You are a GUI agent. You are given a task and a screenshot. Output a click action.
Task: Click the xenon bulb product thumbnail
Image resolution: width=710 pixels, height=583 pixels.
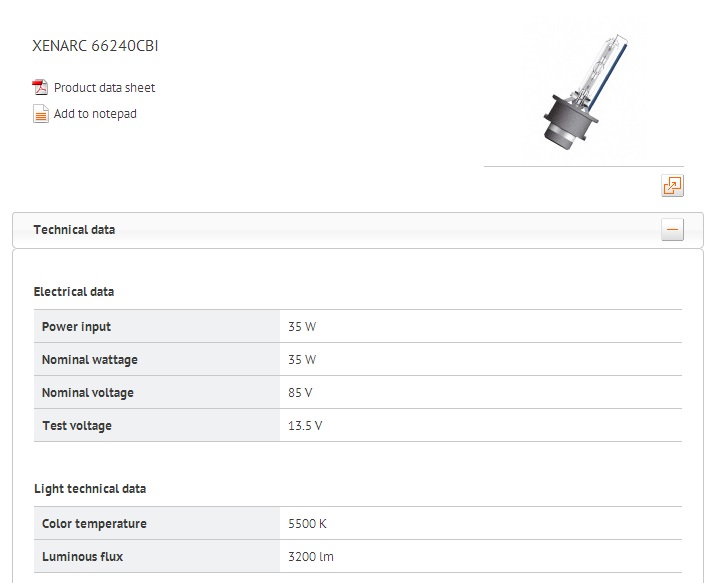click(586, 92)
